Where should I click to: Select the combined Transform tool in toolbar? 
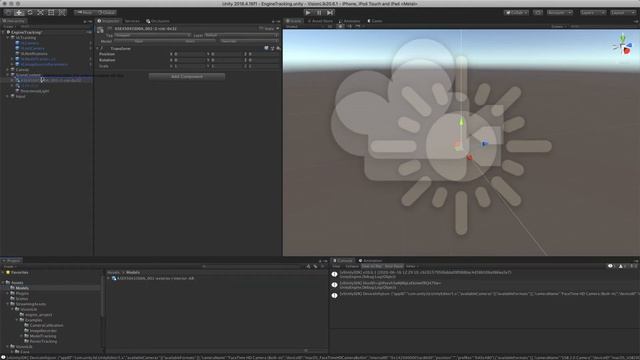[62, 13]
